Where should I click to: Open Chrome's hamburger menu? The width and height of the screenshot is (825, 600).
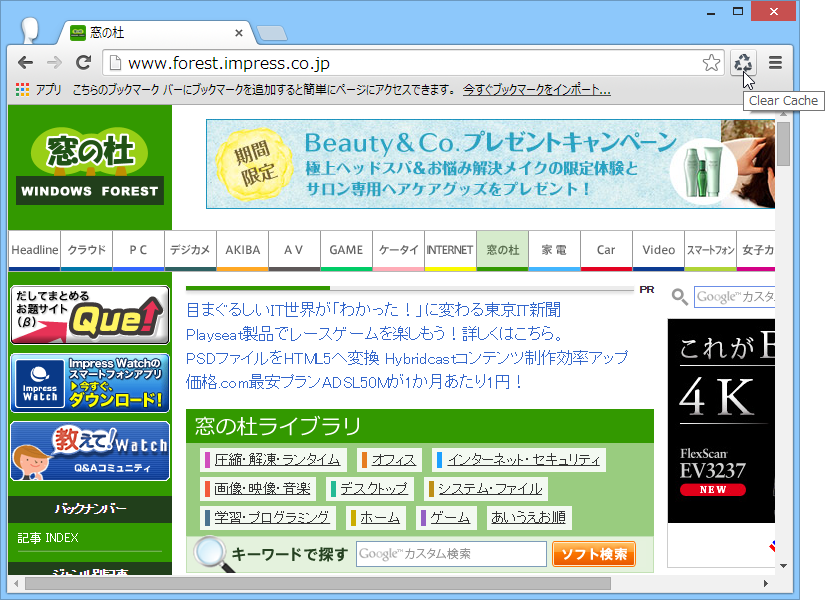pos(774,62)
